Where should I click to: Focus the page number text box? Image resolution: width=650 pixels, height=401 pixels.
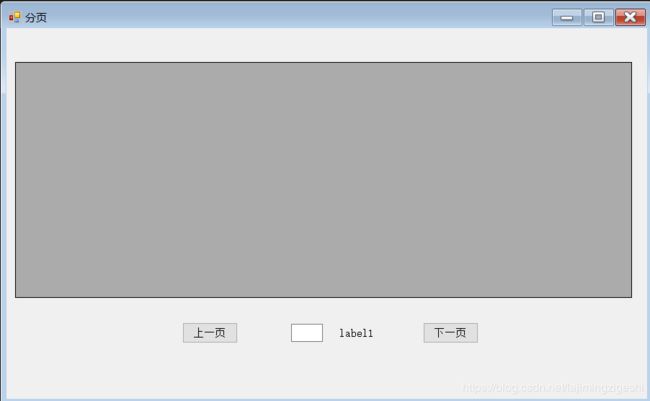coord(307,333)
